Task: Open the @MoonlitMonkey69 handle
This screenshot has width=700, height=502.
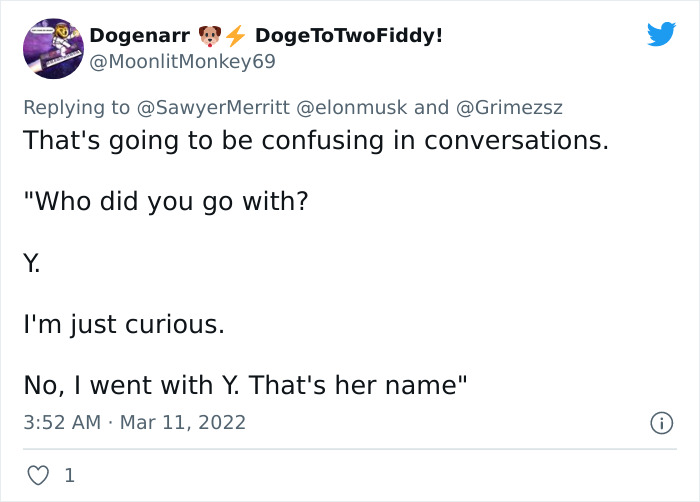Action: tap(182, 61)
